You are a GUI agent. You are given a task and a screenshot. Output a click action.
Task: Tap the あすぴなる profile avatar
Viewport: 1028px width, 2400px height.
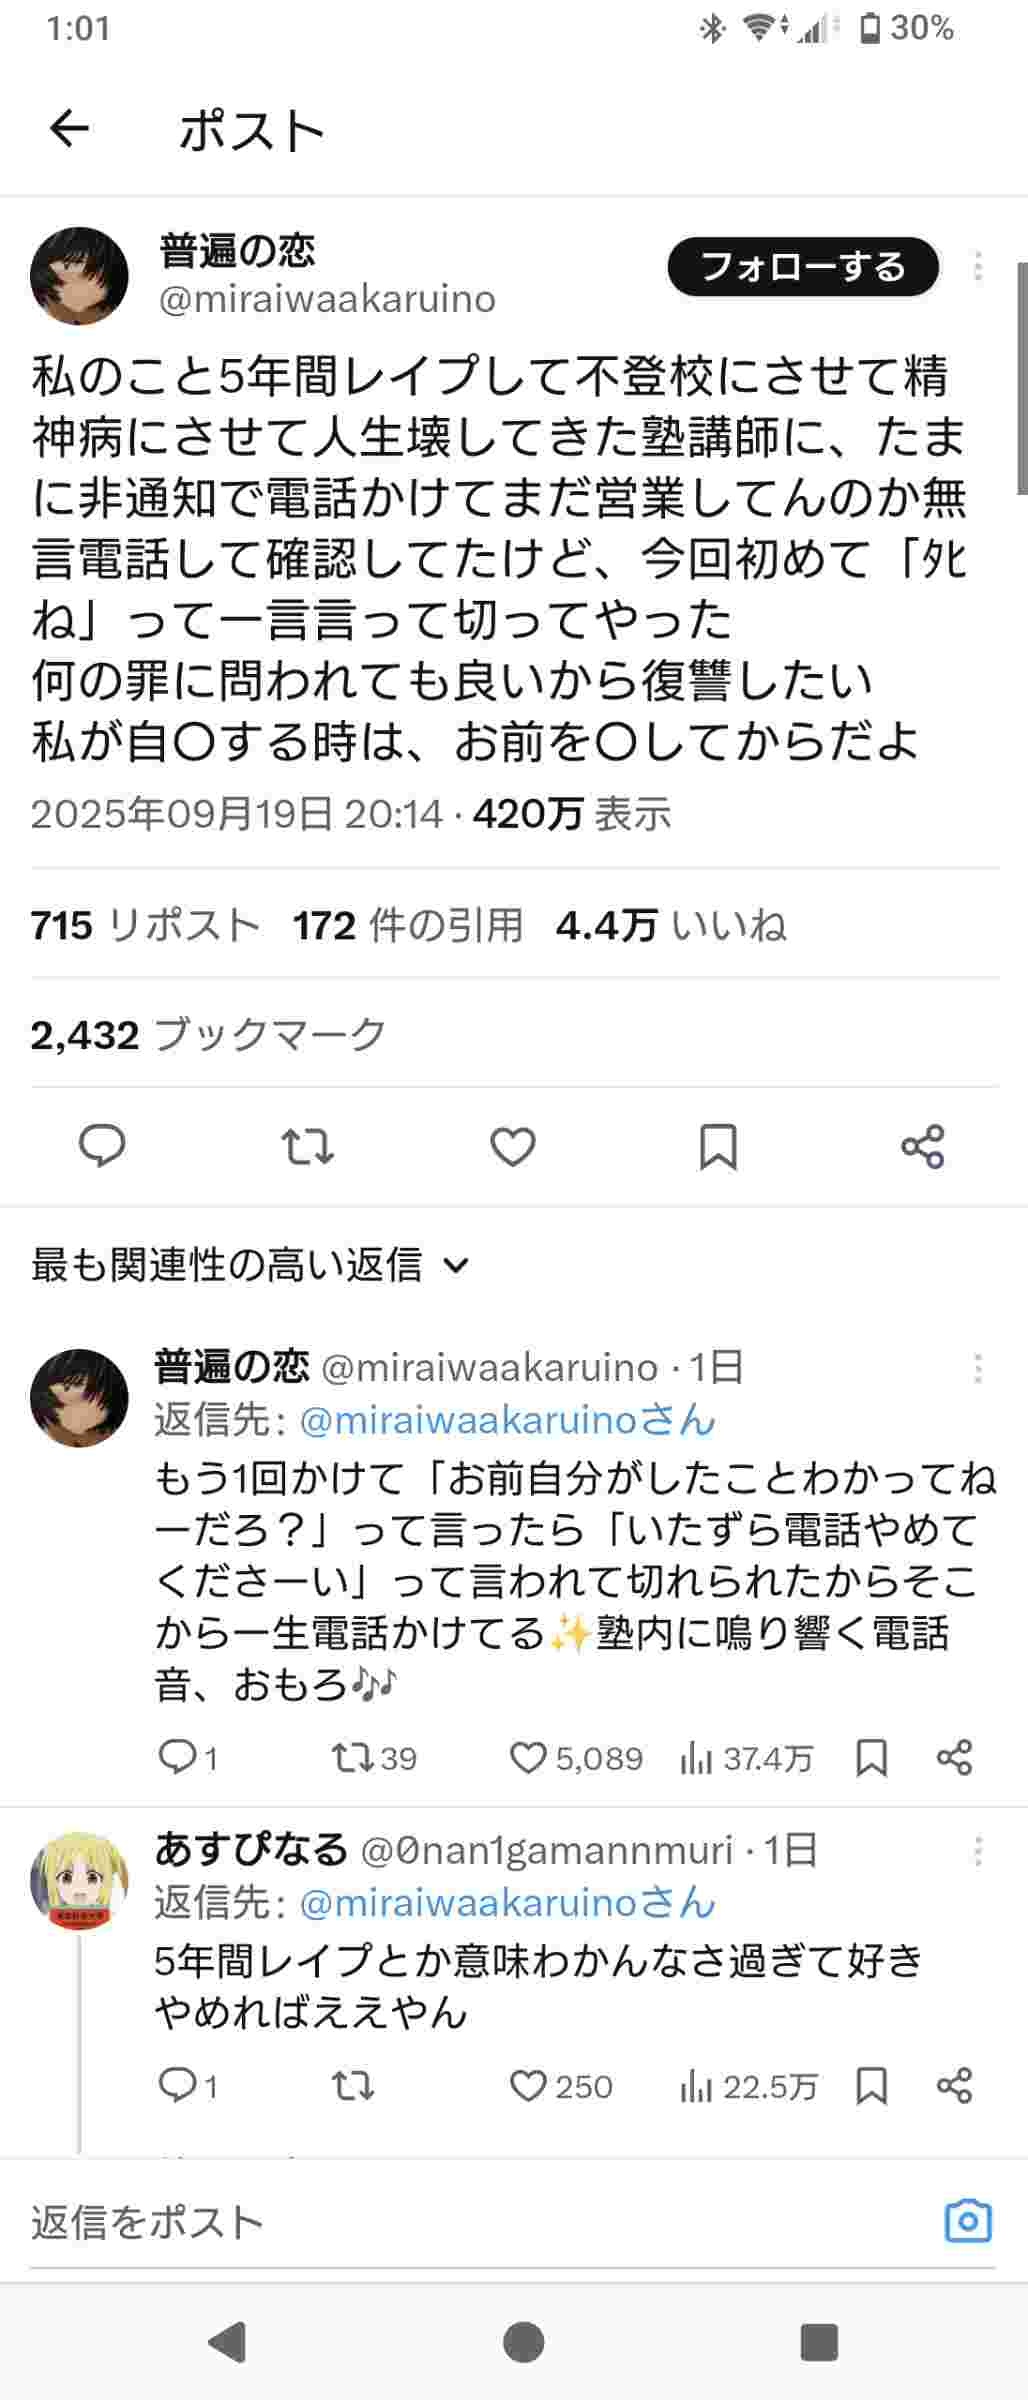click(79, 1881)
